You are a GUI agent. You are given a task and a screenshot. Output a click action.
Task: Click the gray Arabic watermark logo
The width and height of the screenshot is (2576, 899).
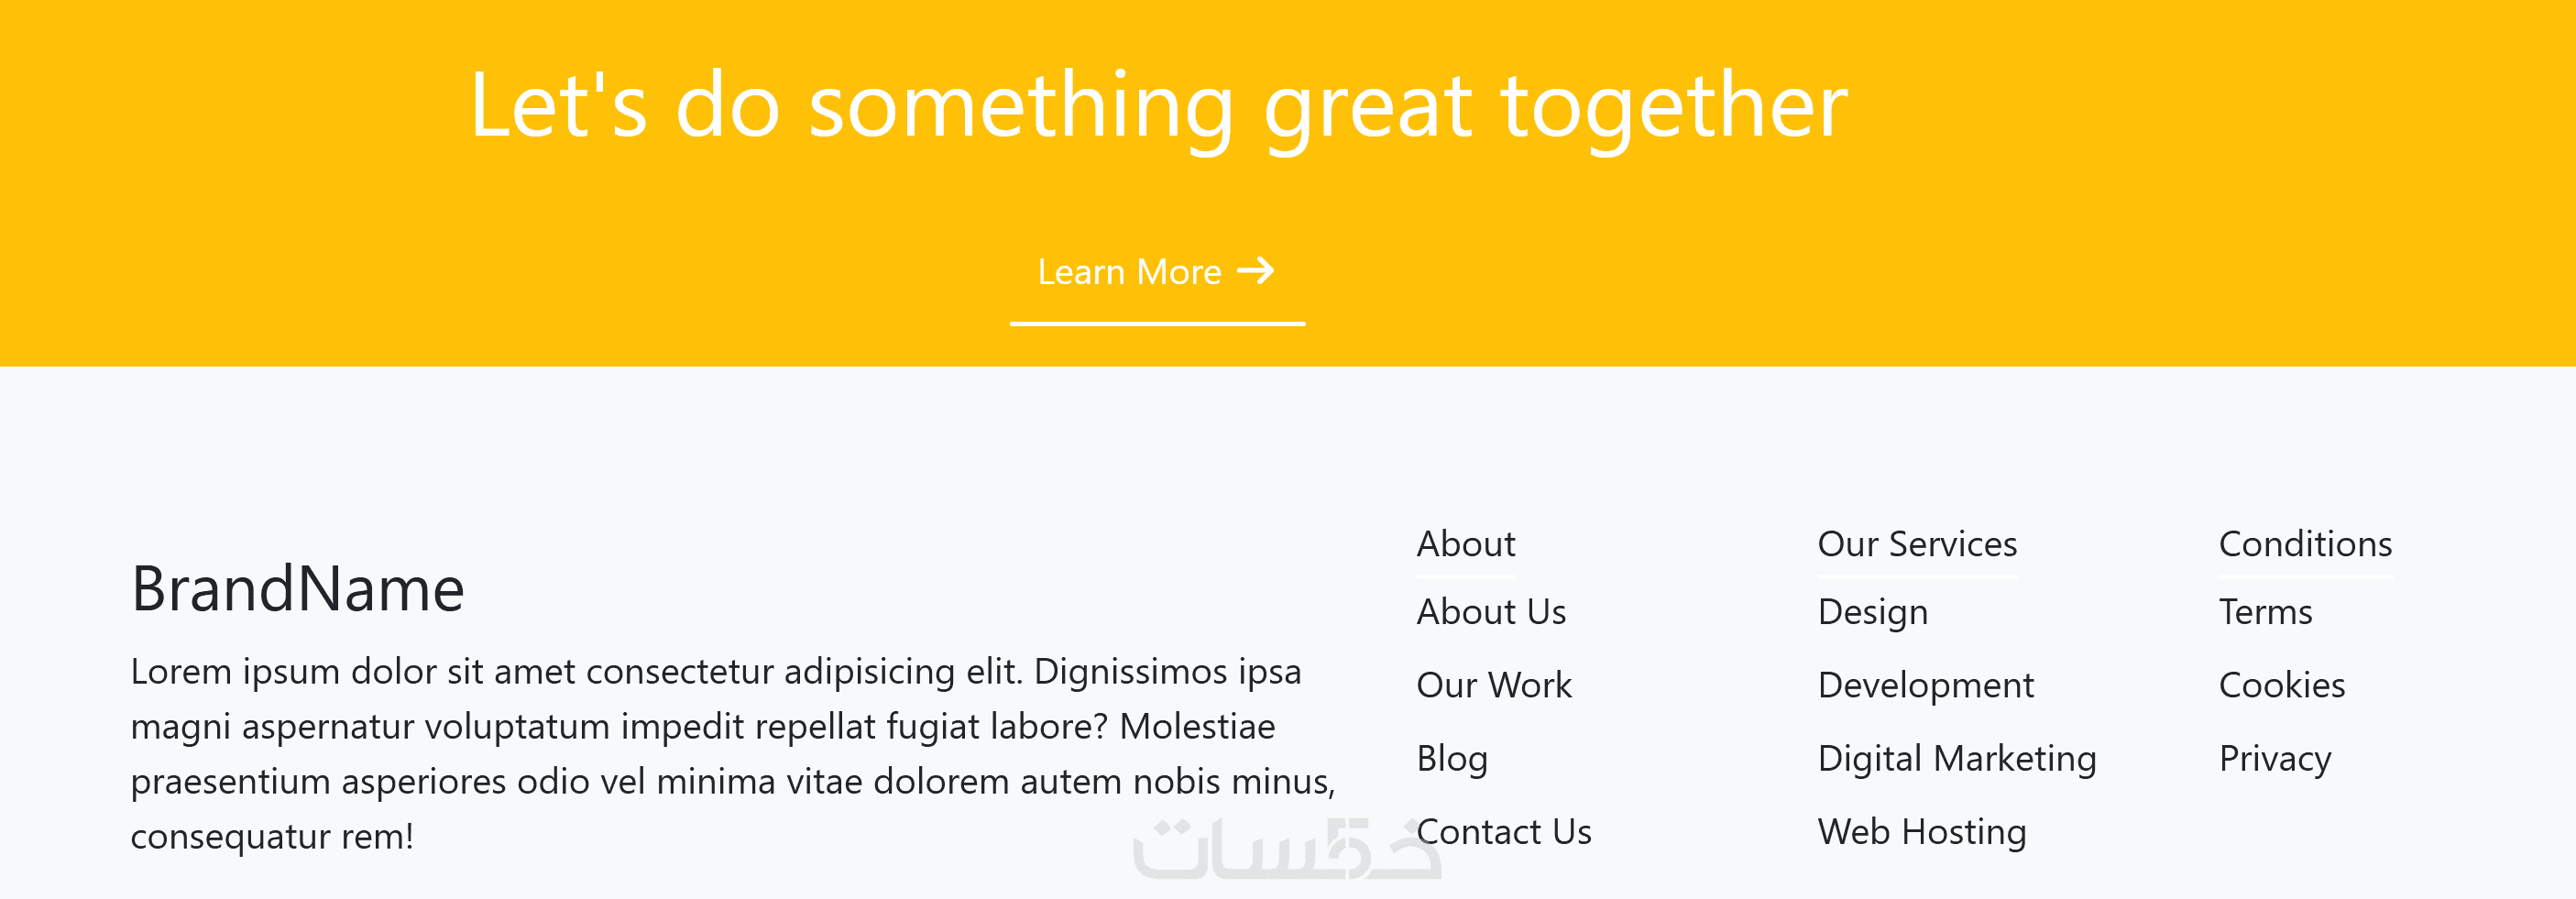pos(1285,850)
